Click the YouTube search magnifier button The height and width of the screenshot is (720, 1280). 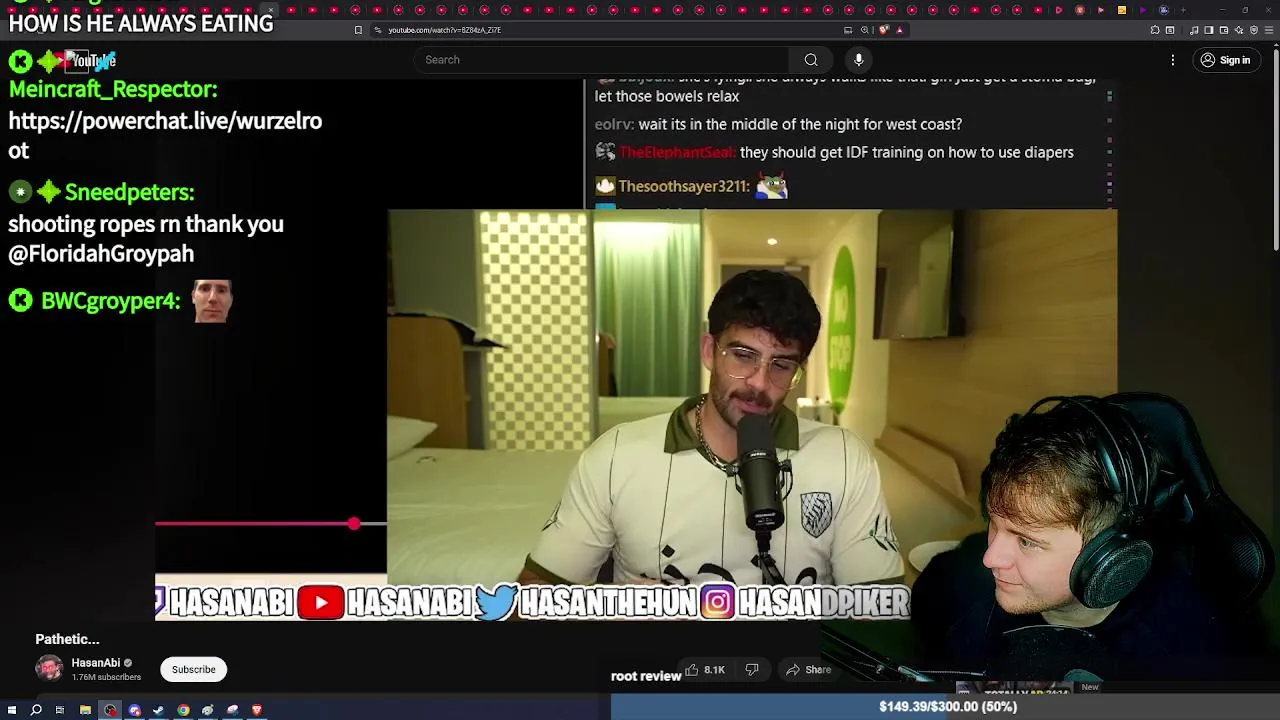pyautogui.click(x=811, y=60)
